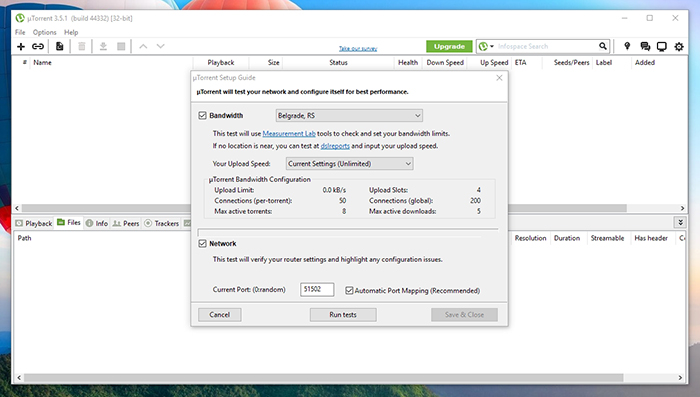Image resolution: width=700 pixels, height=397 pixels.
Task: Click the Create New Torrent file icon
Action: pos(59,46)
